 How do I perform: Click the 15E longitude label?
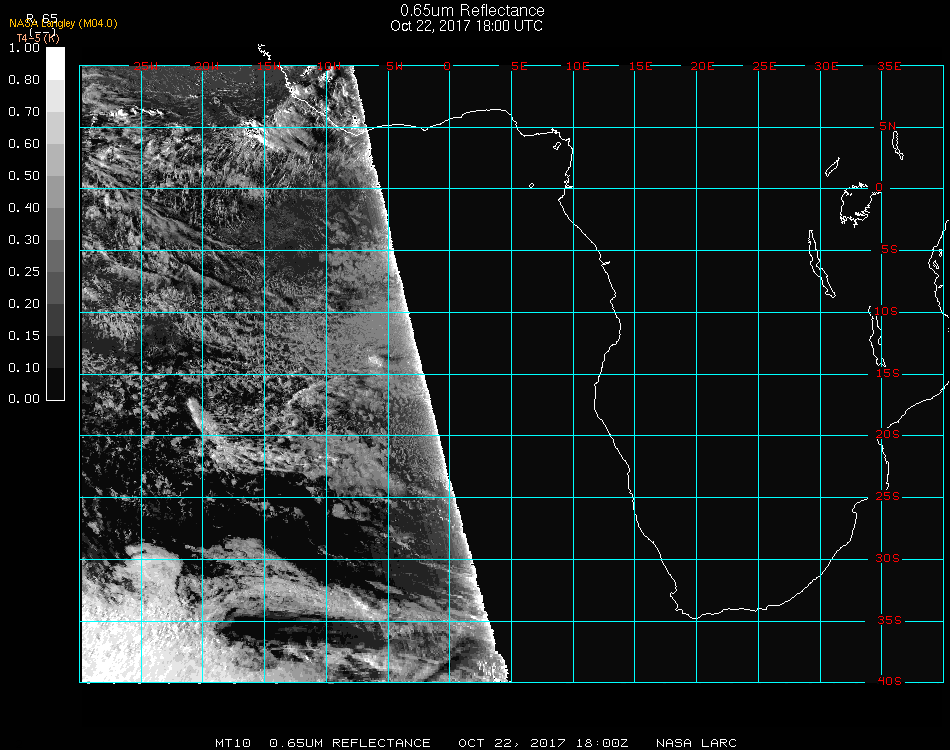(640, 66)
